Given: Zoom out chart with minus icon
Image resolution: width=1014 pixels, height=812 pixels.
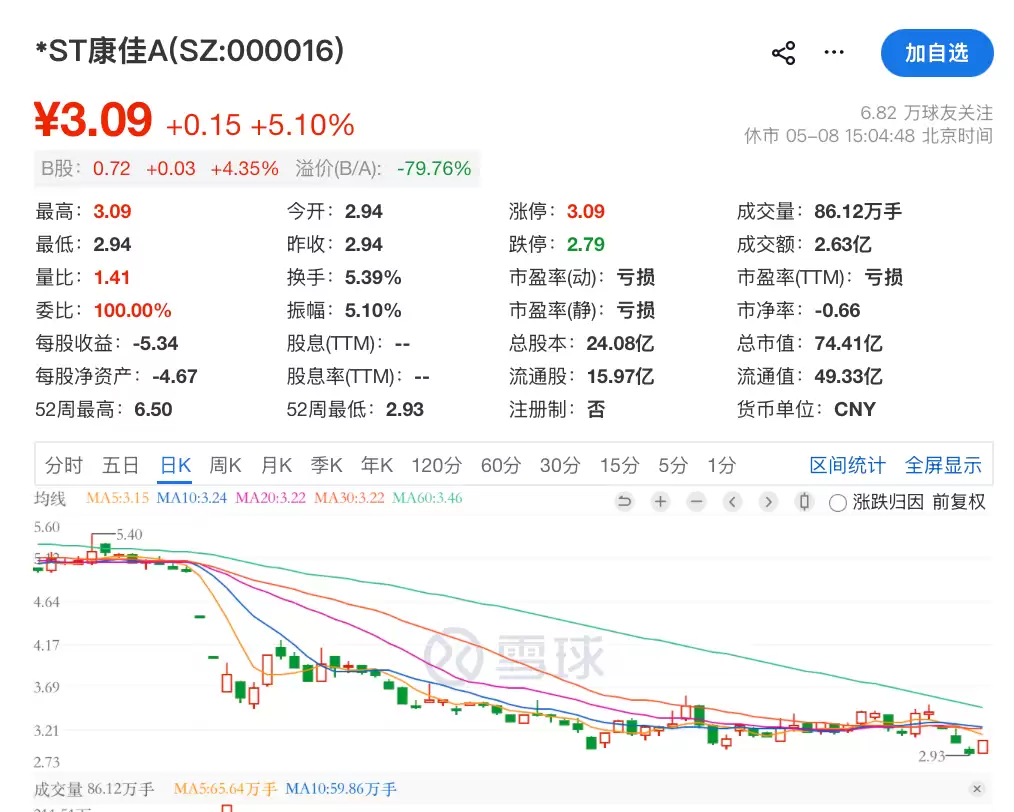Looking at the screenshot, I should tap(696, 502).
